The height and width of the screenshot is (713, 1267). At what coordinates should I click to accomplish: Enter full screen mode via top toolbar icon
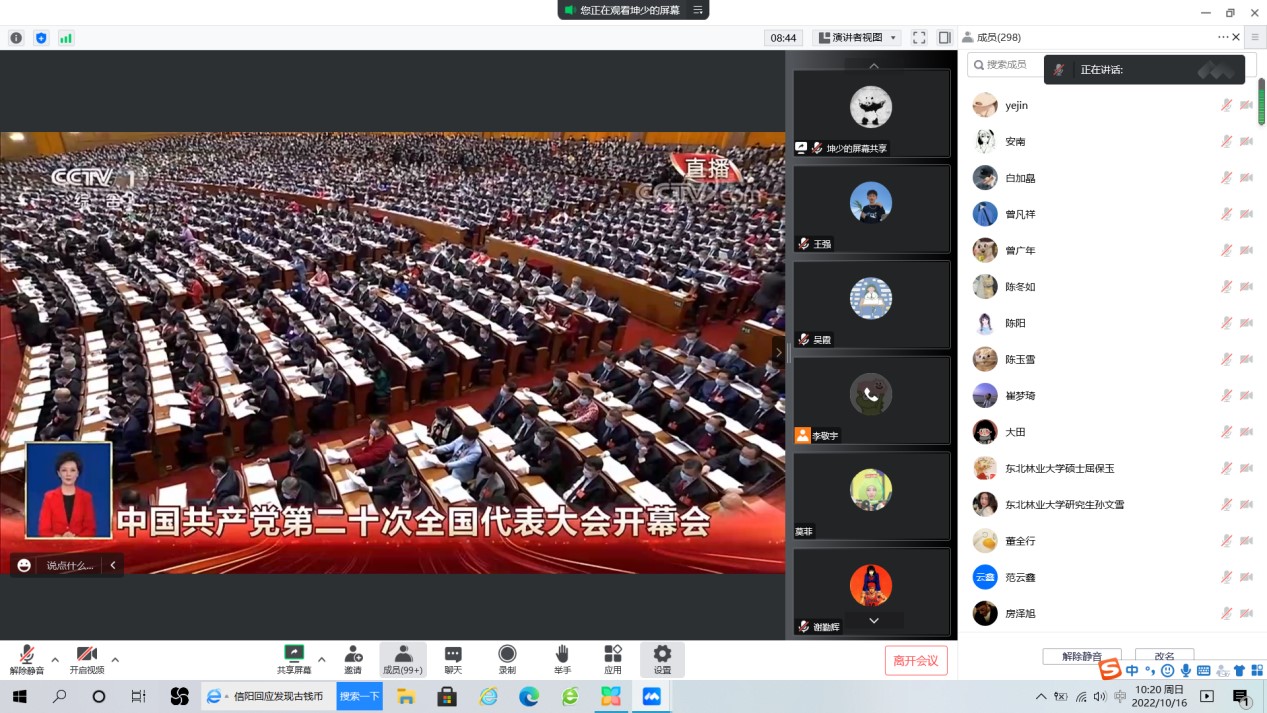tap(919, 38)
